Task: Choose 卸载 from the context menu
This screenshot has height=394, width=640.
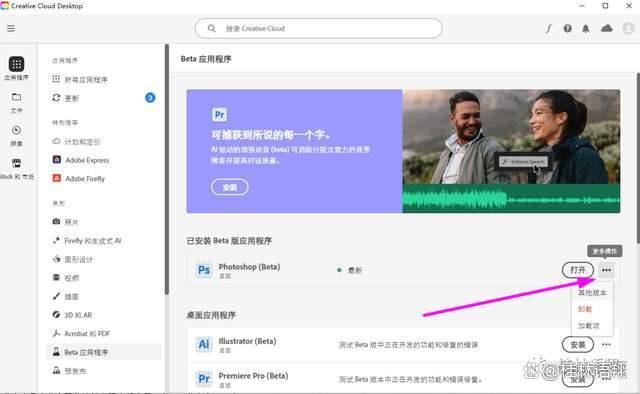Action: click(584, 309)
